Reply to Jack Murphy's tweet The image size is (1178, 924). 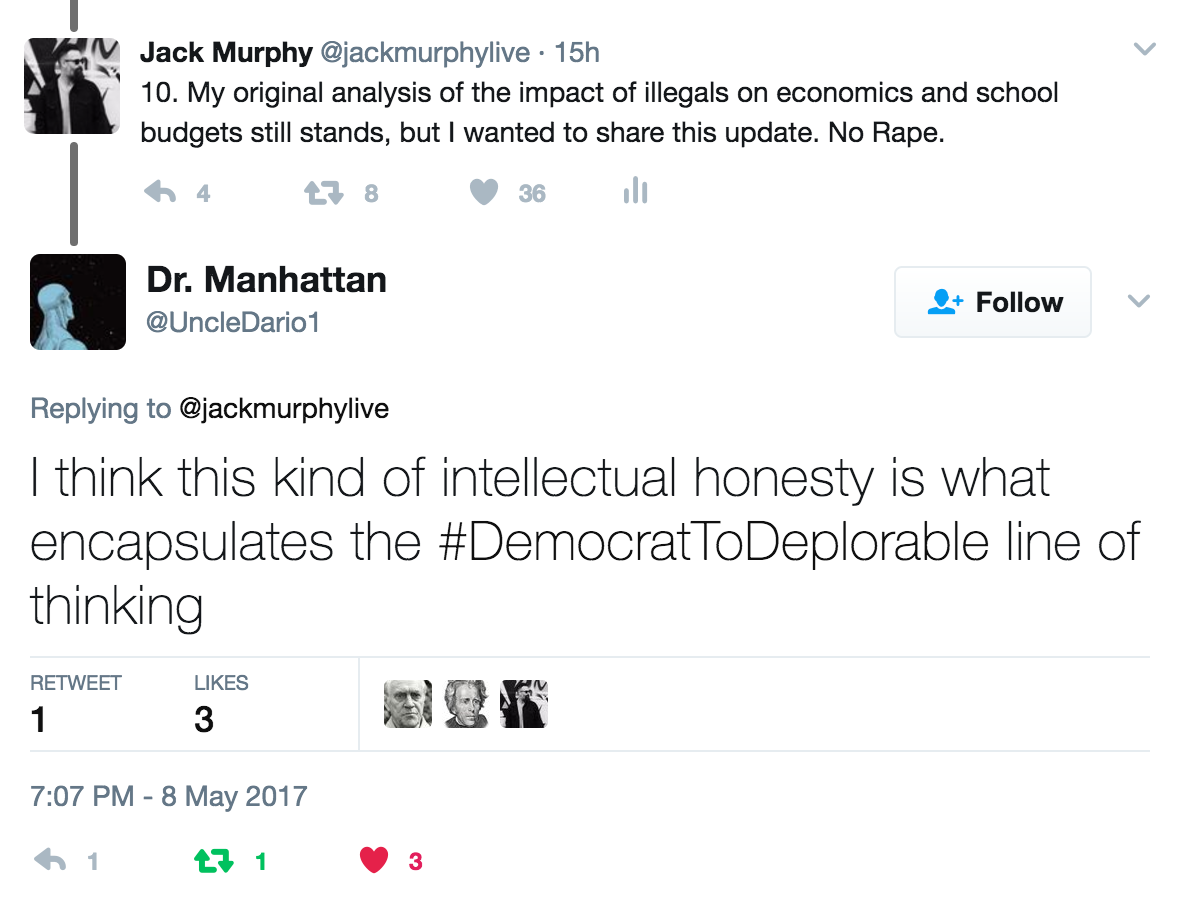point(161,192)
